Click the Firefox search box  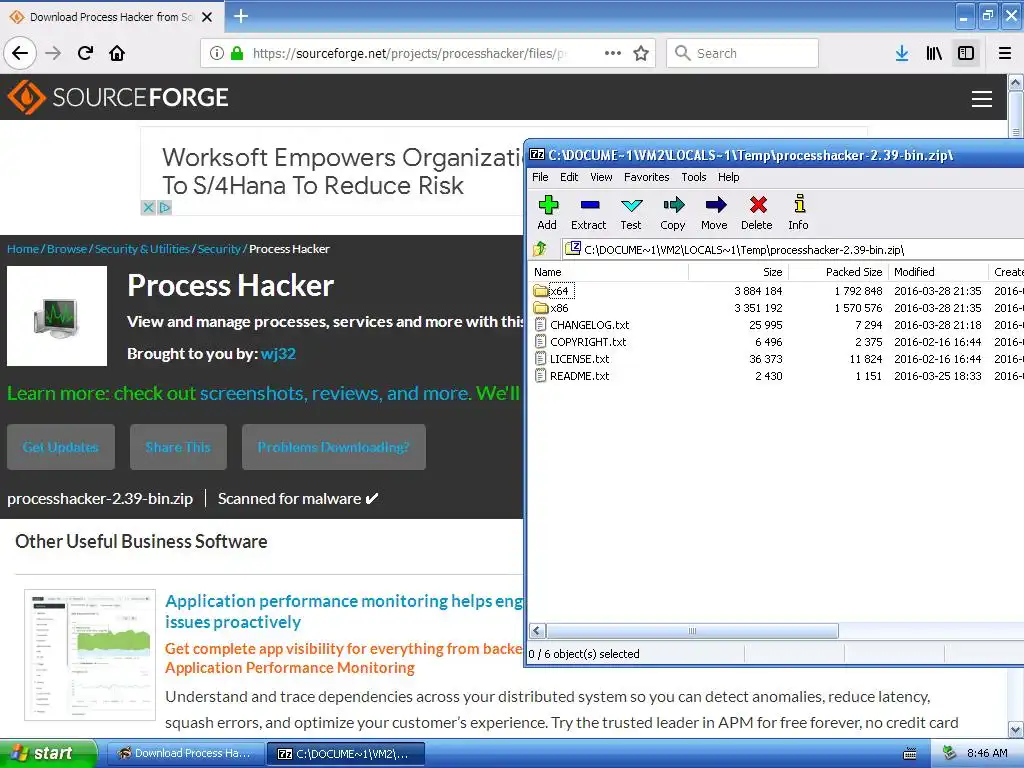pos(743,53)
